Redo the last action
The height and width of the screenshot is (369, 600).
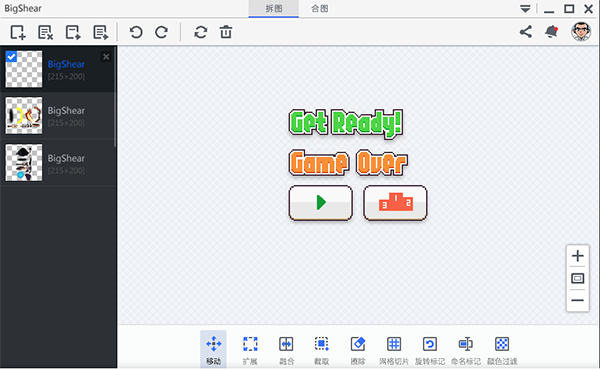(161, 32)
